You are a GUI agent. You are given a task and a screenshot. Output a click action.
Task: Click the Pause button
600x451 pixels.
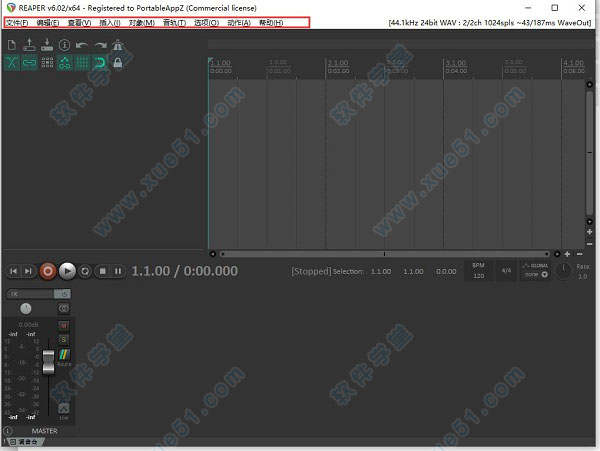[x=118, y=271]
